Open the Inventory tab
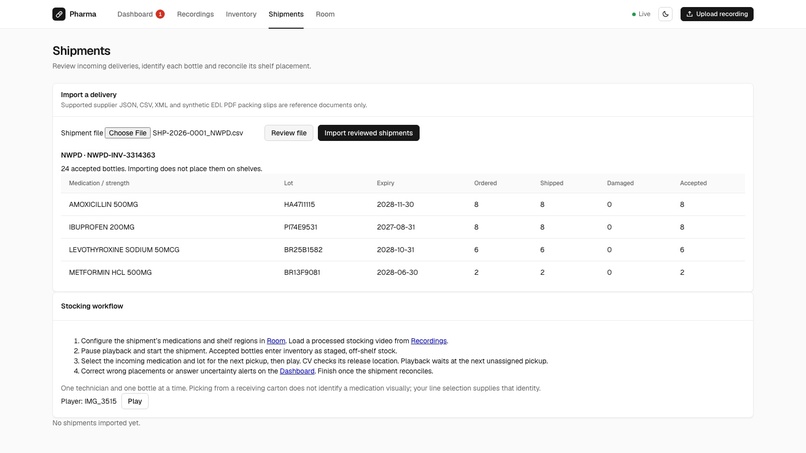The width and height of the screenshot is (806, 453). [x=241, y=14]
